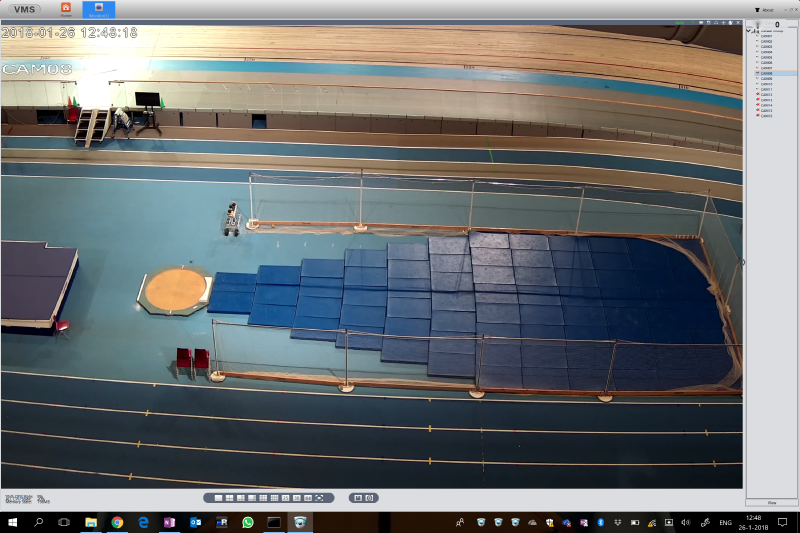Launch Chrome from the taskbar
Viewport: 800px width, 533px height.
point(117,522)
